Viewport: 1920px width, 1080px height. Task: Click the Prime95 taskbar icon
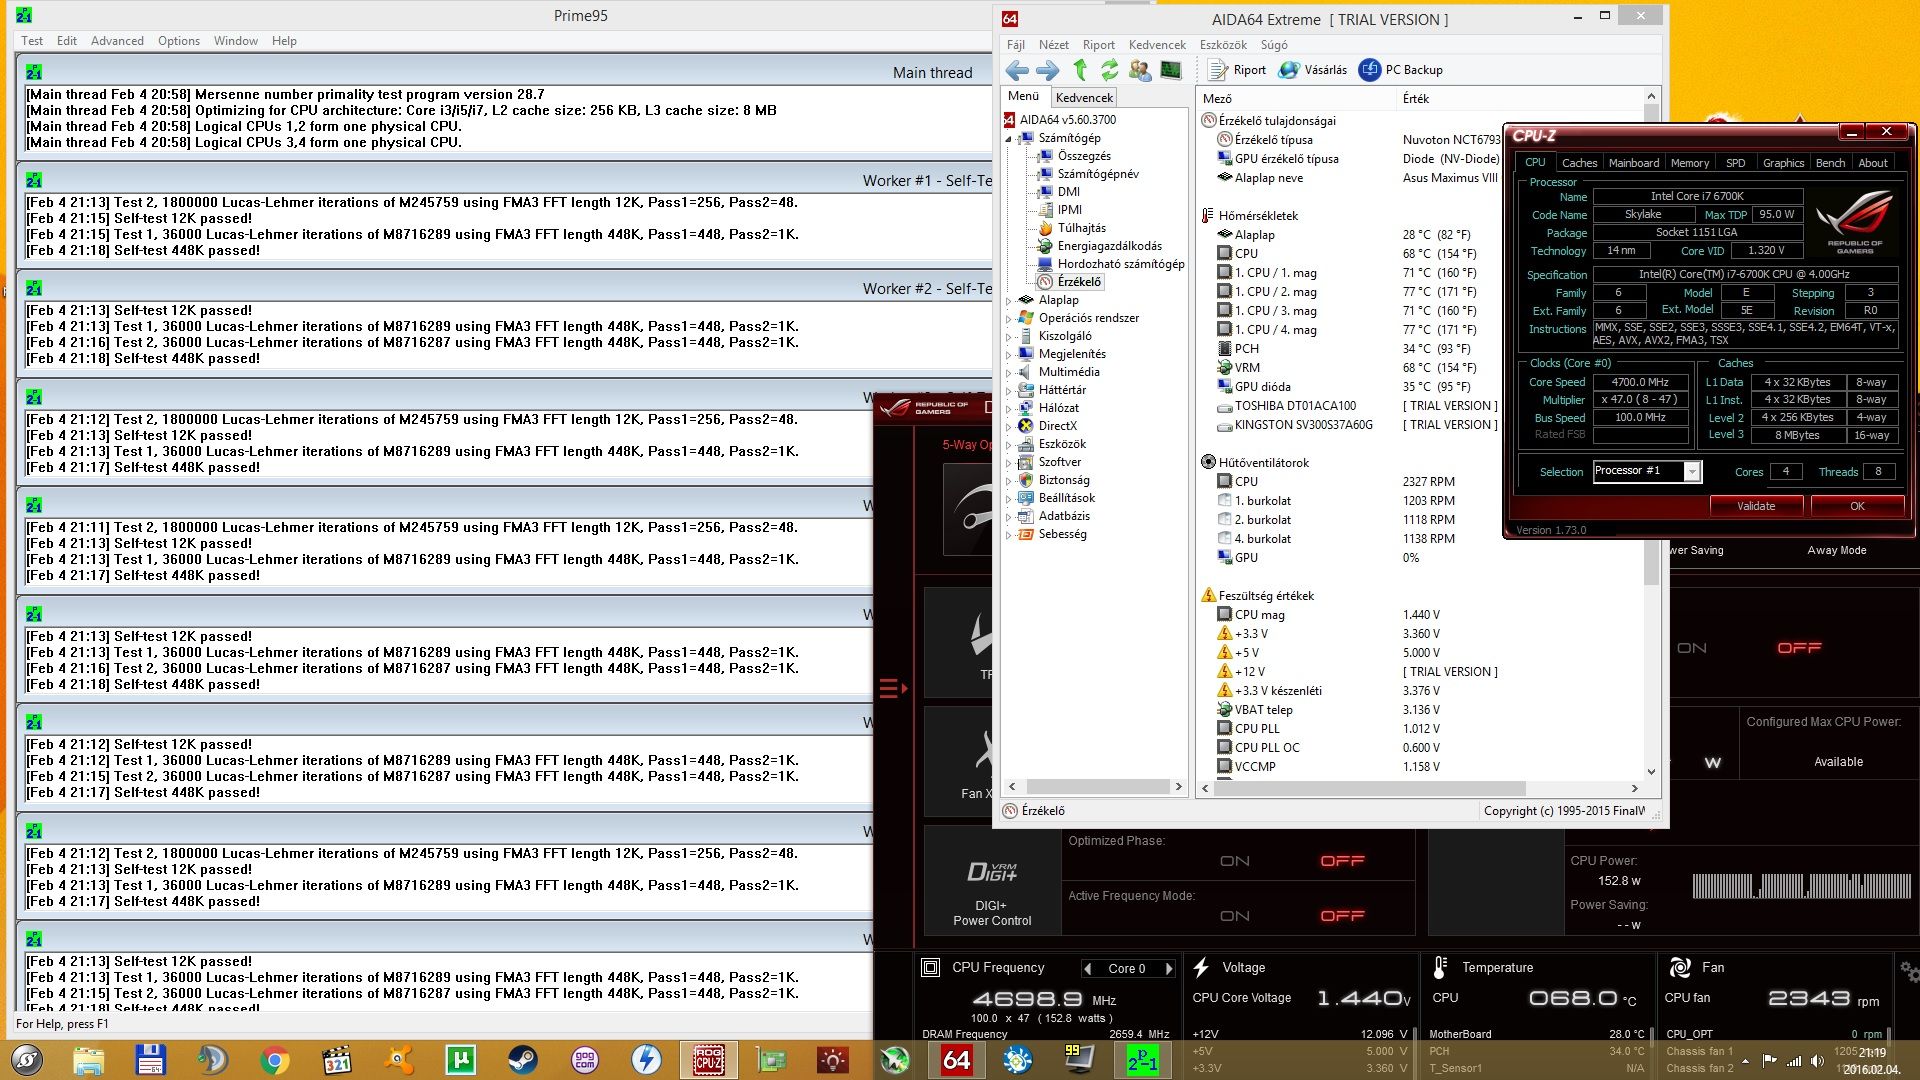click(x=1142, y=1059)
